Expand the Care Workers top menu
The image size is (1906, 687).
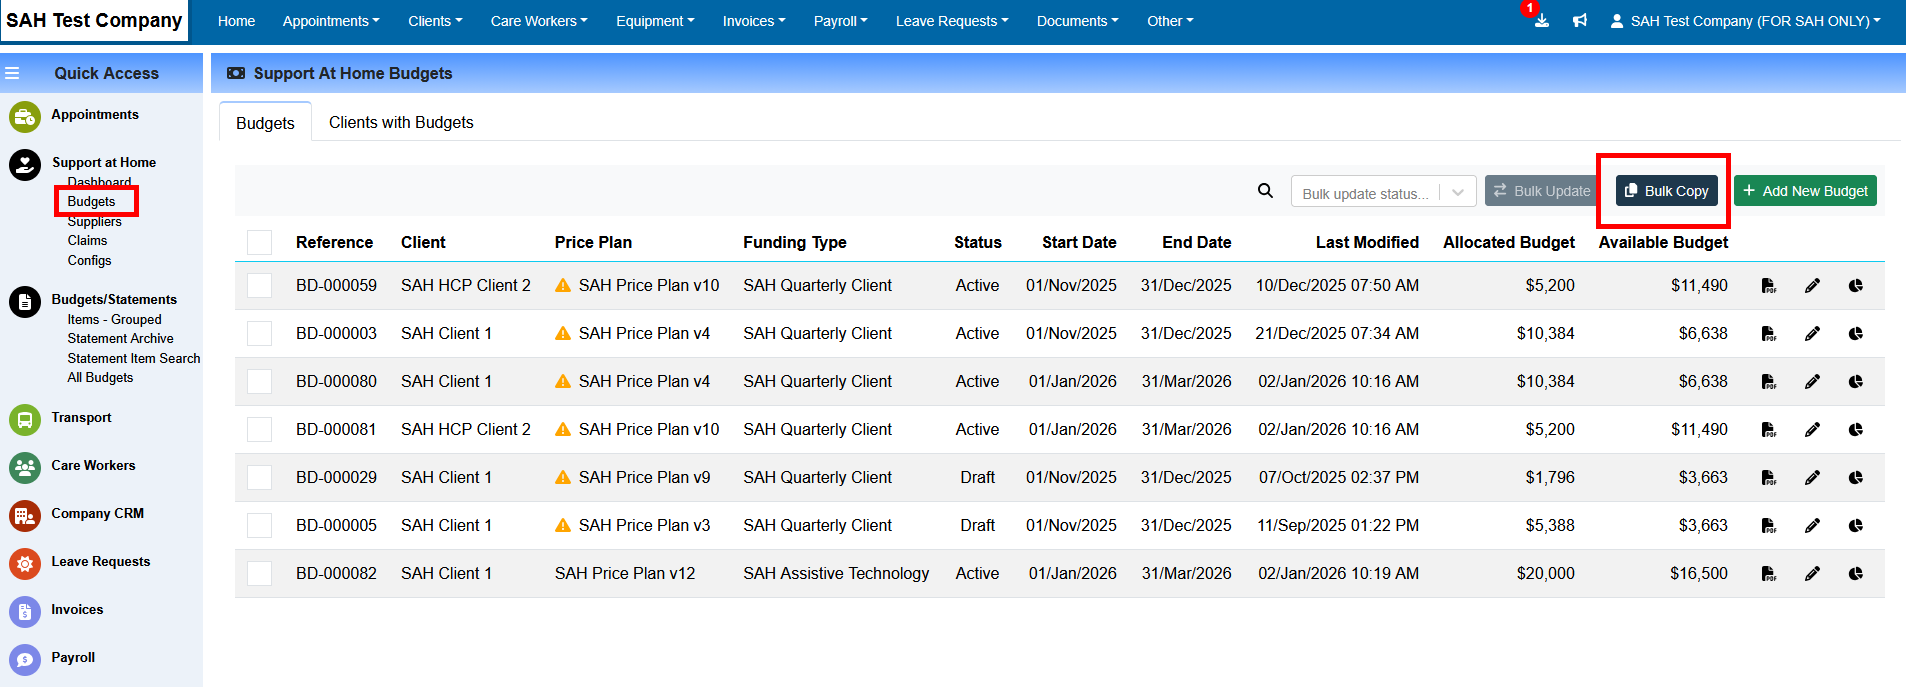538,21
